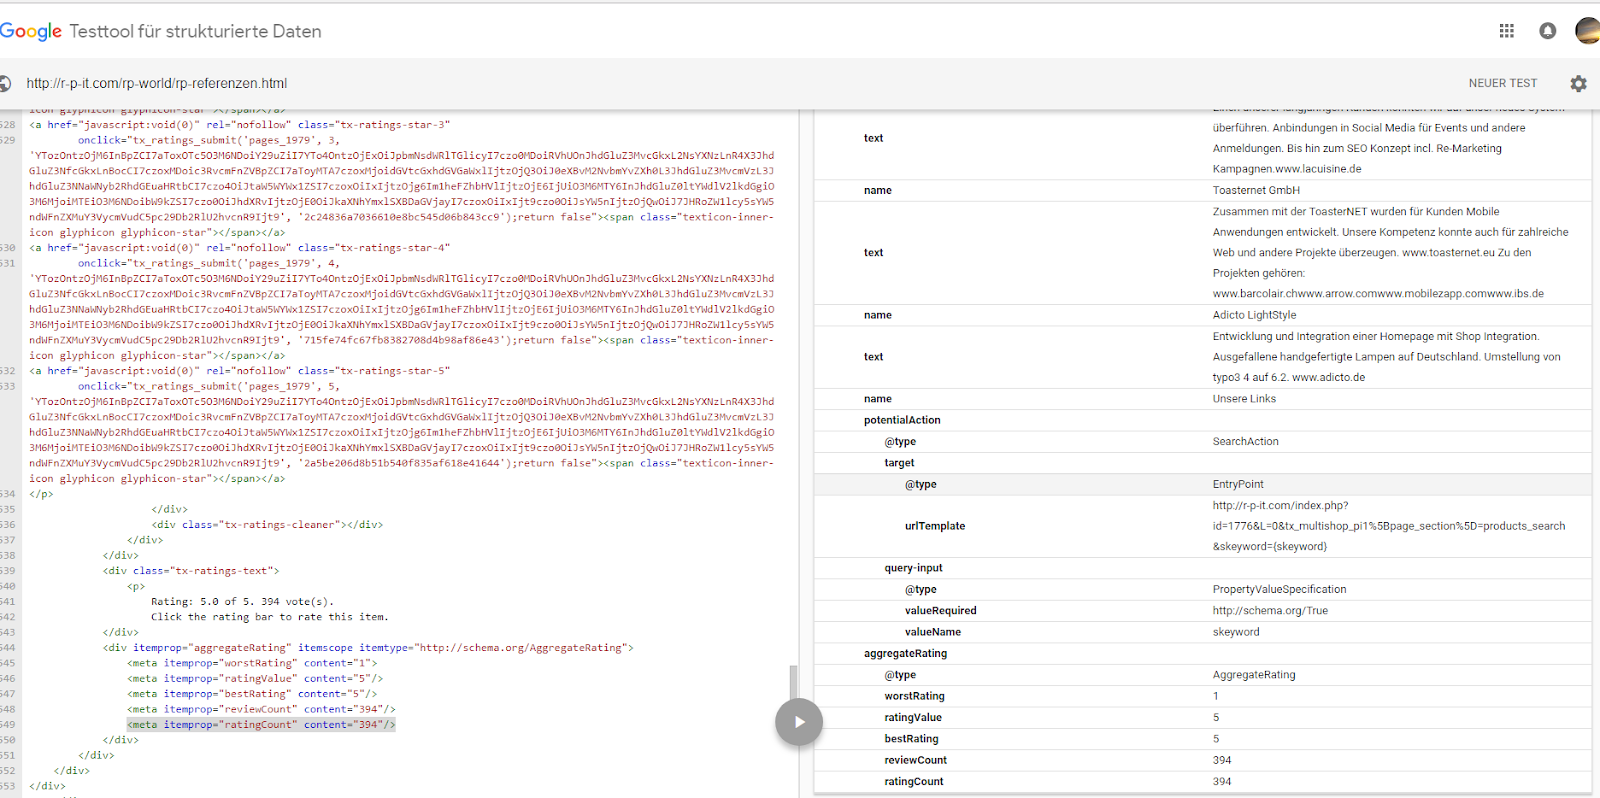Click the Google logo in the header

pyautogui.click(x=31, y=31)
